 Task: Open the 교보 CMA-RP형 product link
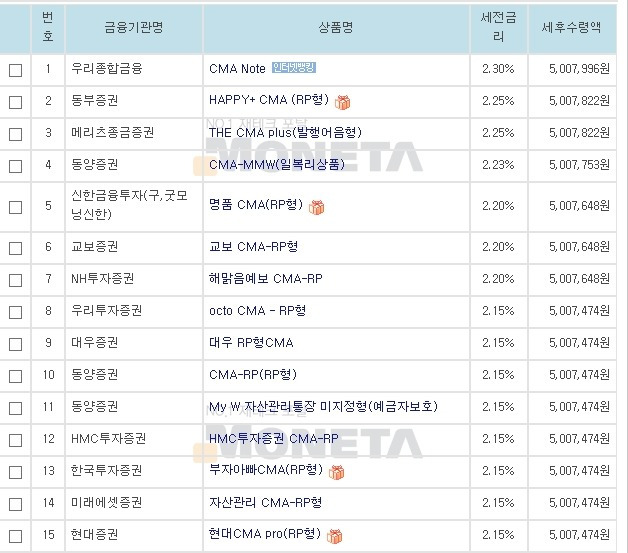[x=254, y=246]
